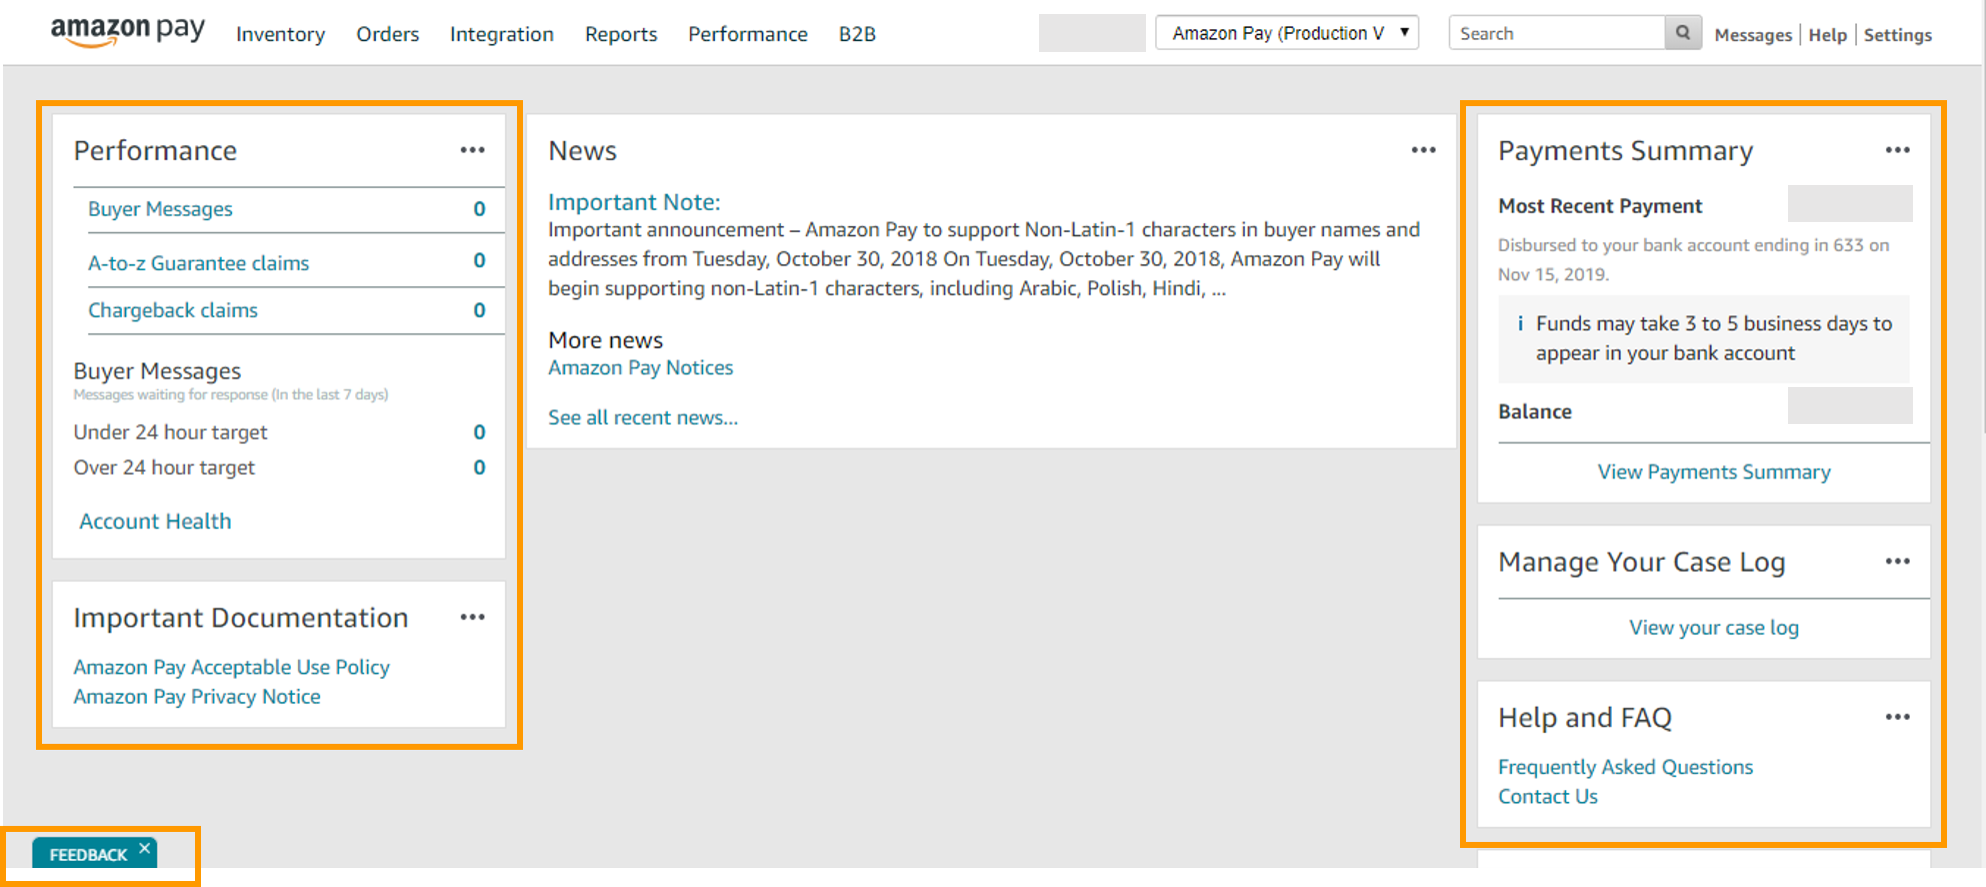The height and width of the screenshot is (887, 1986).
Task: Click the Chargeback claims count
Action: pos(479,310)
